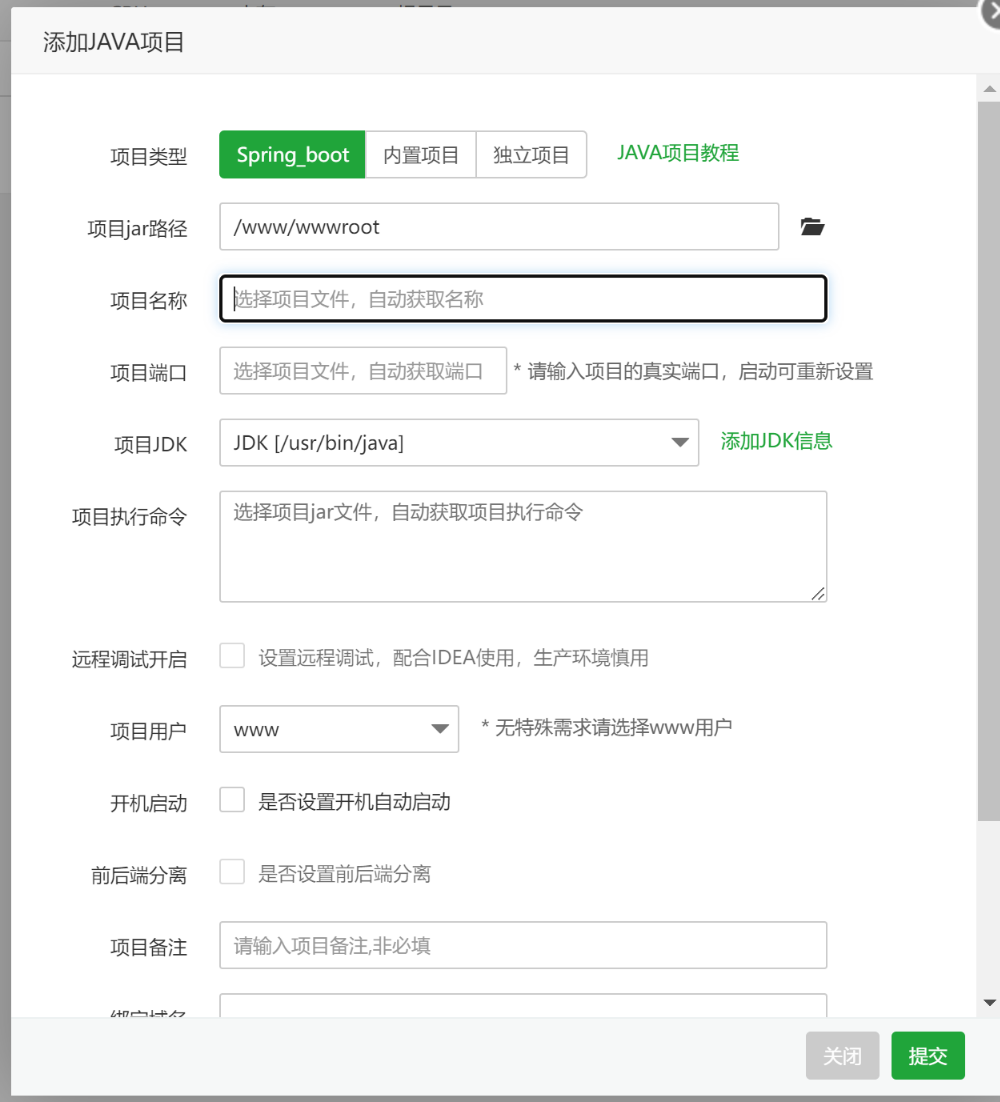Focus the 项目端口 port input
The image size is (1000, 1102).
pos(362,370)
